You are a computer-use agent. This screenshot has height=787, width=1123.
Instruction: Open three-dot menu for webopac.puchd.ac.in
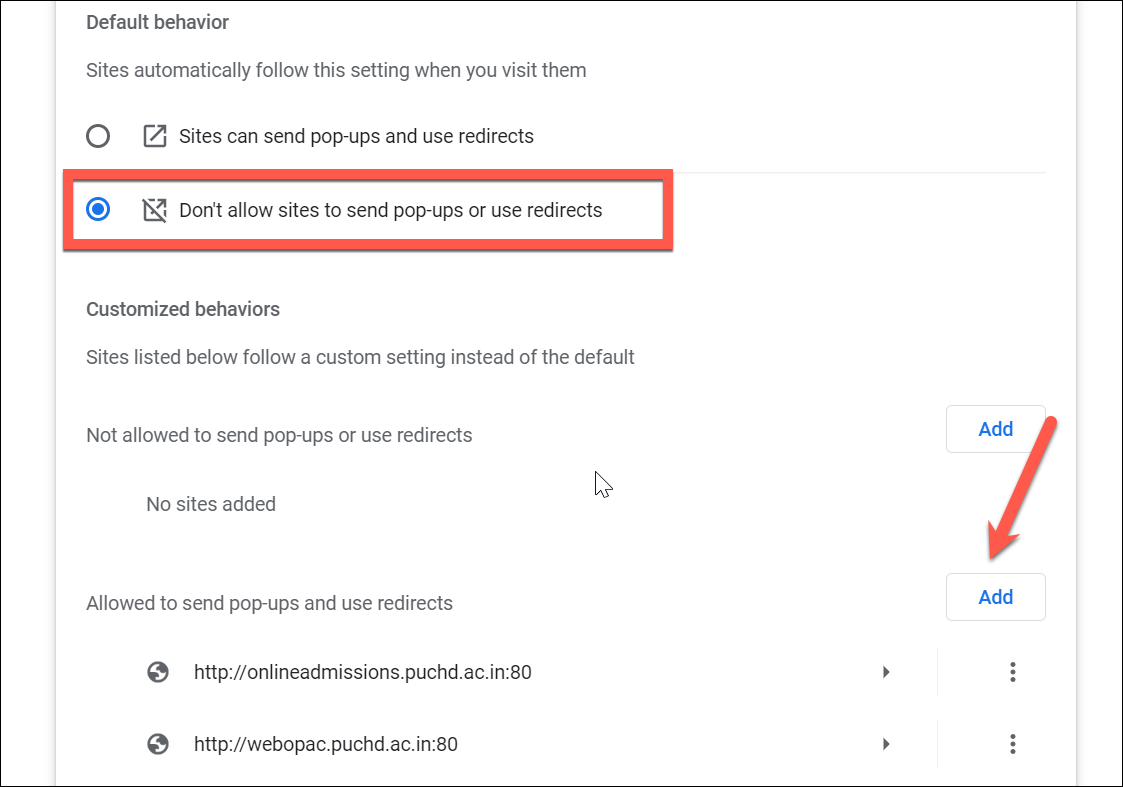pos(1013,744)
